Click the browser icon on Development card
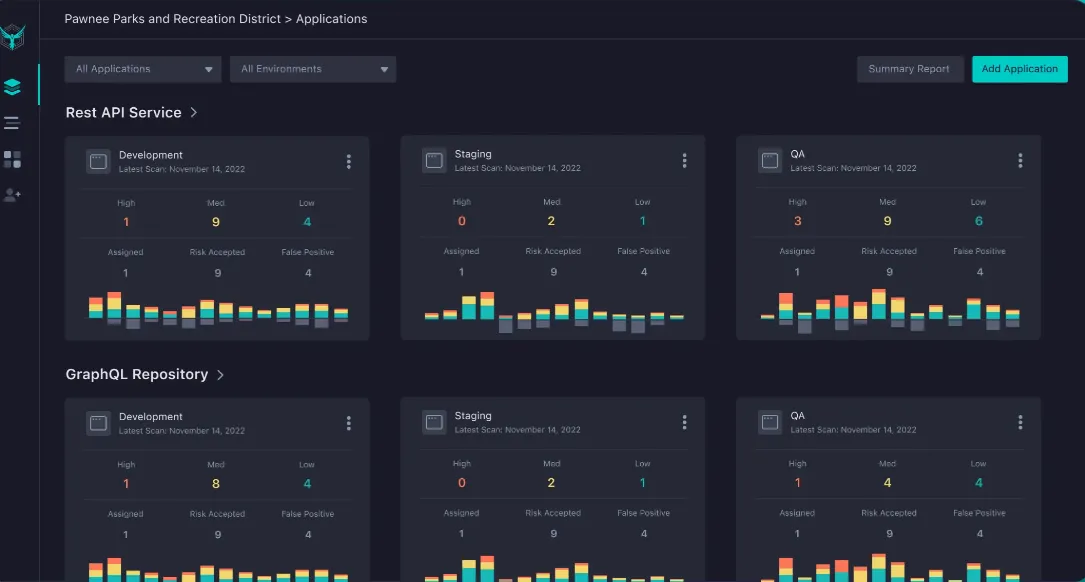Viewport: 1085px width, 582px height. pyautogui.click(x=98, y=160)
